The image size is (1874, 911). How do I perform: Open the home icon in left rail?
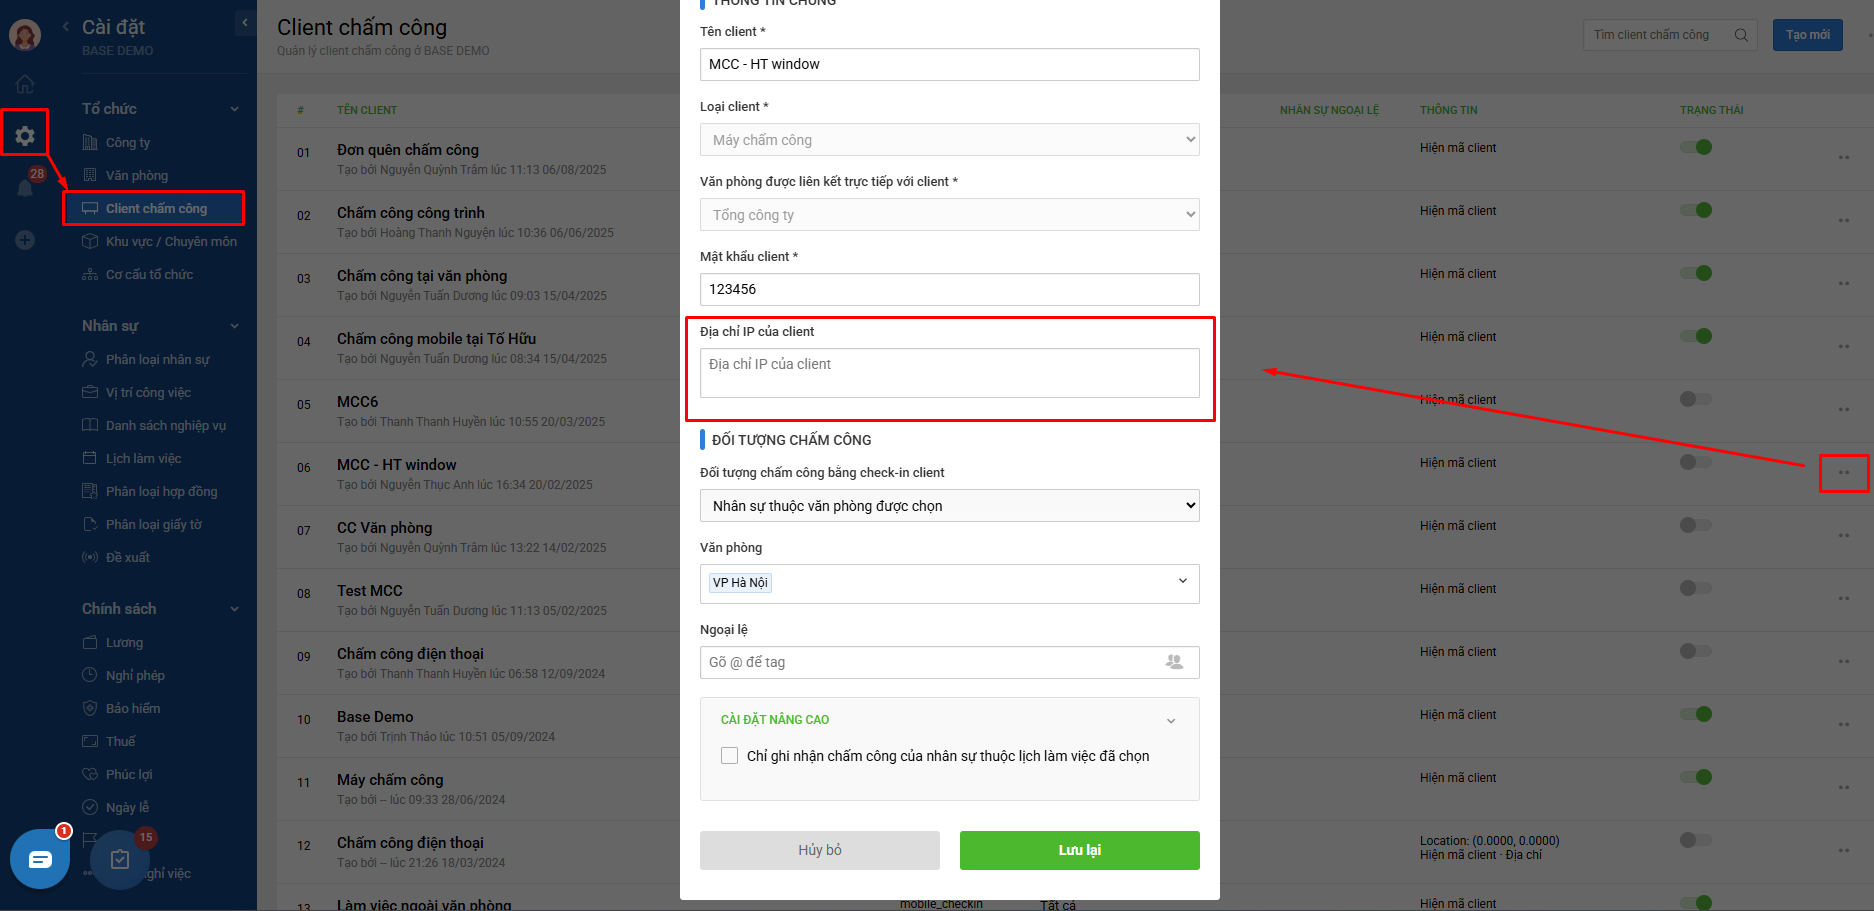click(x=25, y=84)
